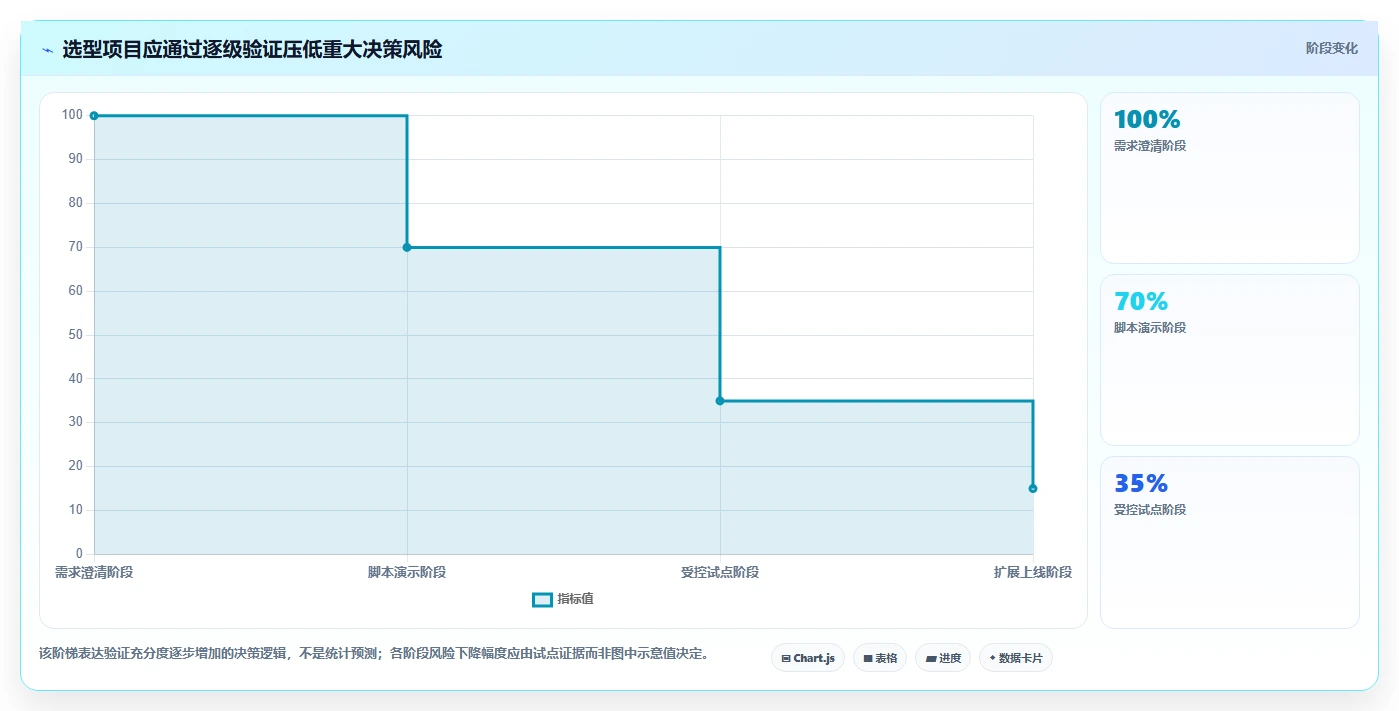Click the y-axis label 100
This screenshot has width=1399, height=711.
72,115
